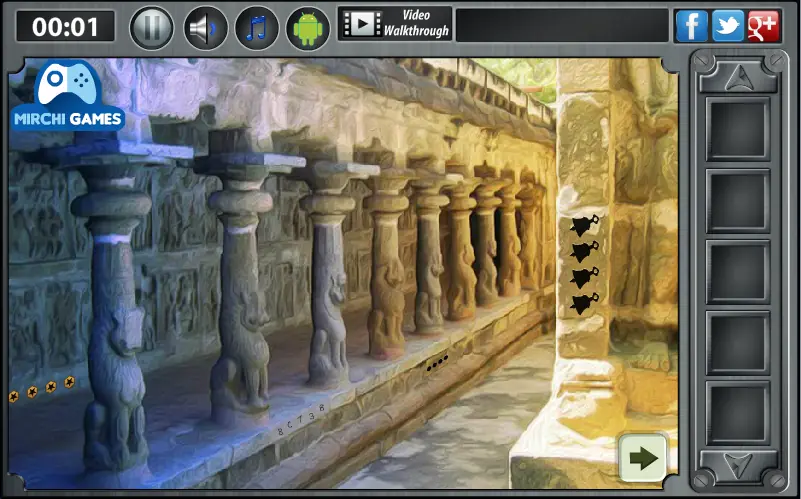
Task: Click the Mirchi Games logo
Action: coord(67,96)
